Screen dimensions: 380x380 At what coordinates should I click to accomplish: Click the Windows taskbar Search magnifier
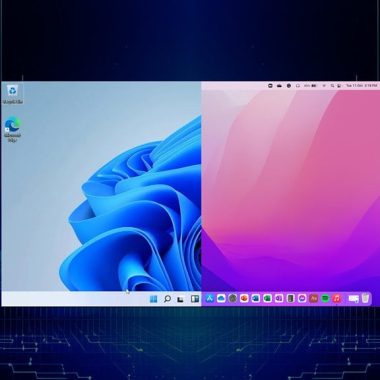[167, 299]
